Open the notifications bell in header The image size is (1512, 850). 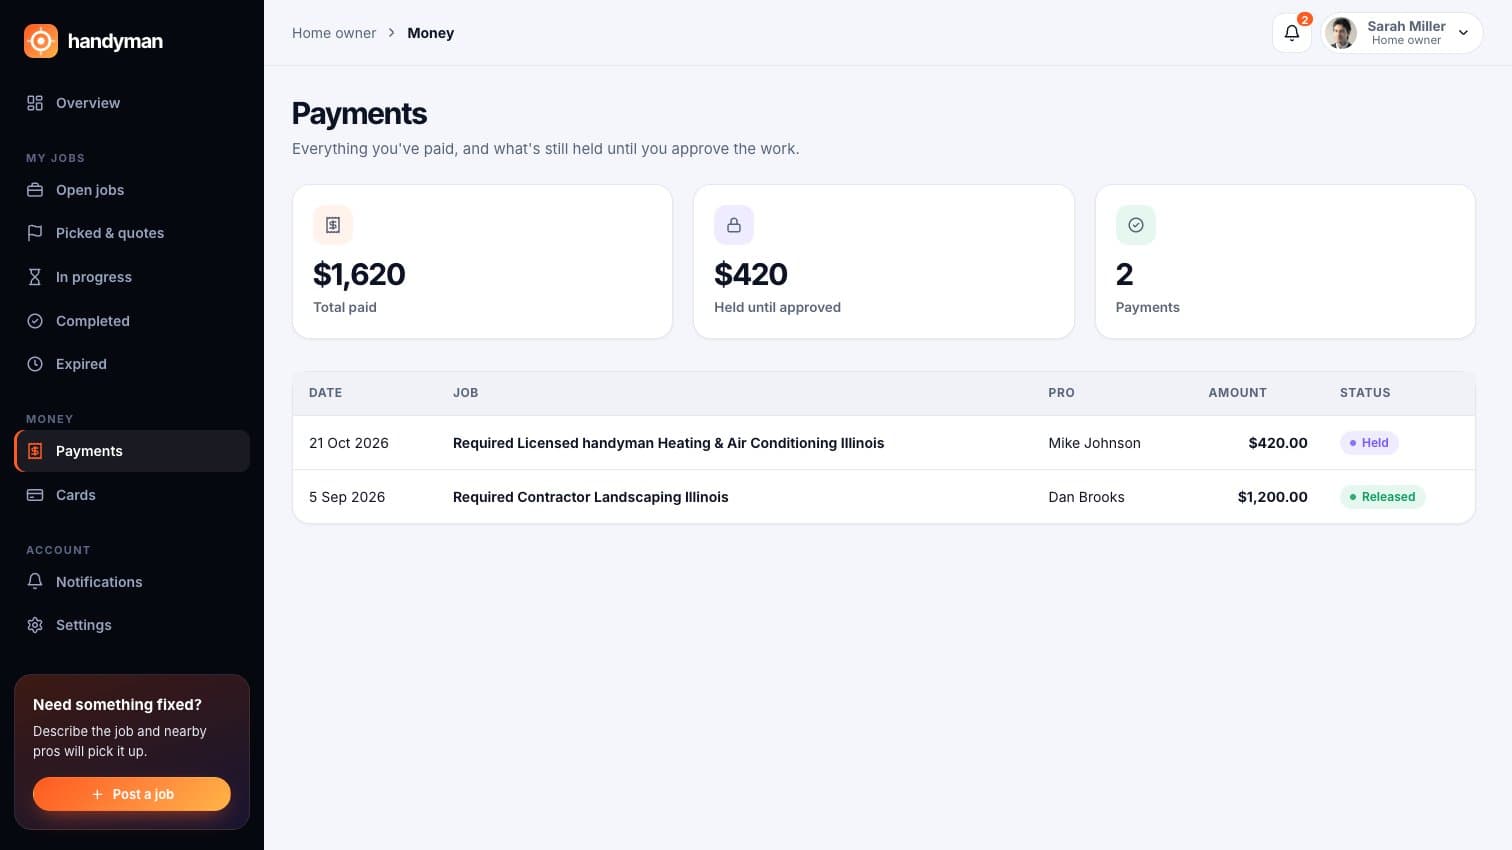point(1292,33)
